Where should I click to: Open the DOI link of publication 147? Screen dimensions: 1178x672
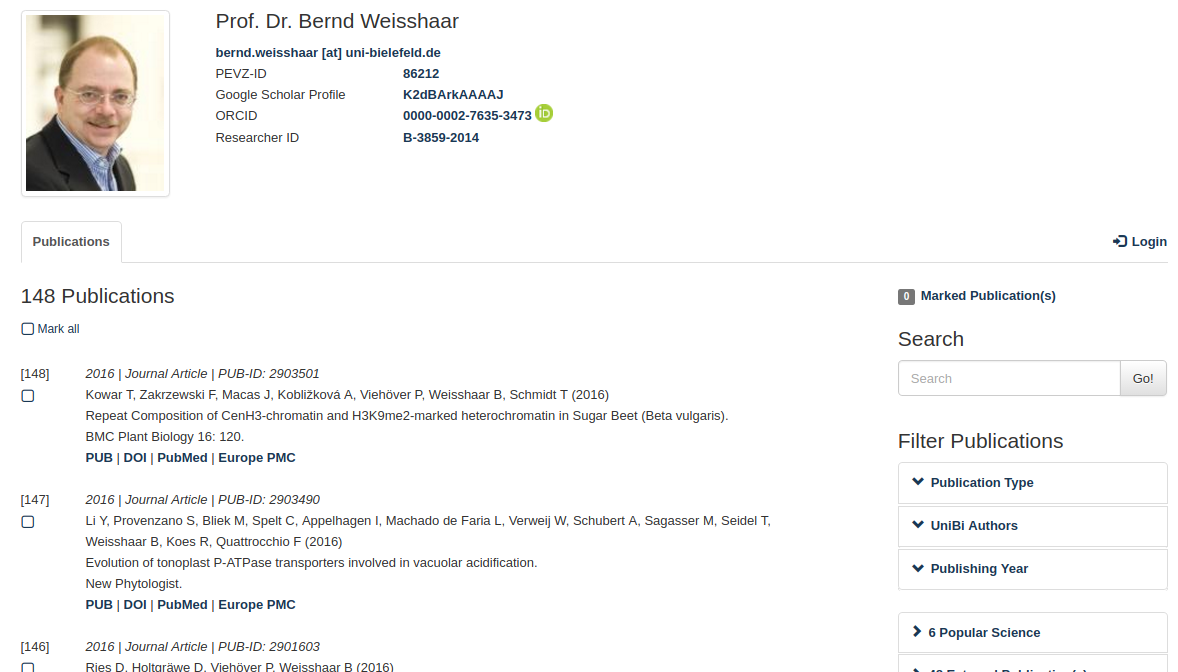[x=135, y=605]
